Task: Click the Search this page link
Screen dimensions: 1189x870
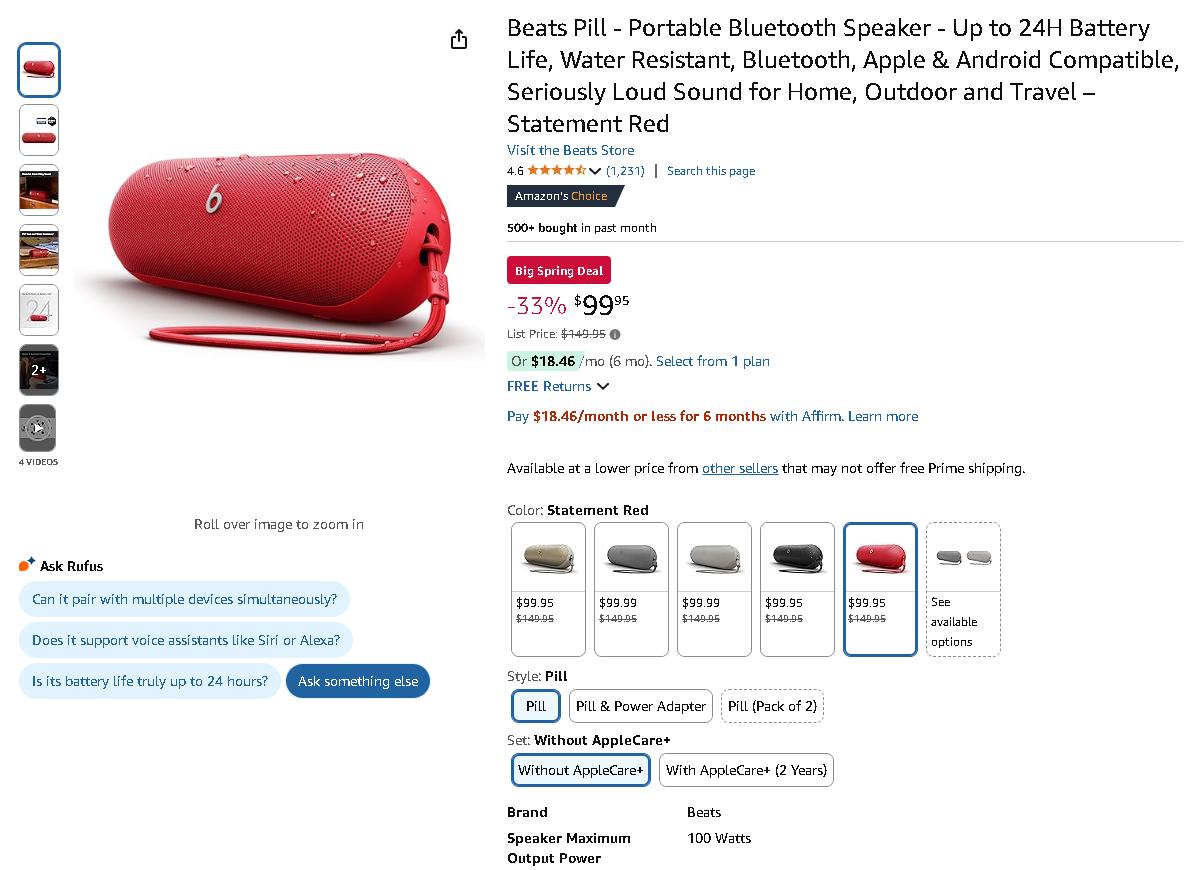Action: (711, 171)
